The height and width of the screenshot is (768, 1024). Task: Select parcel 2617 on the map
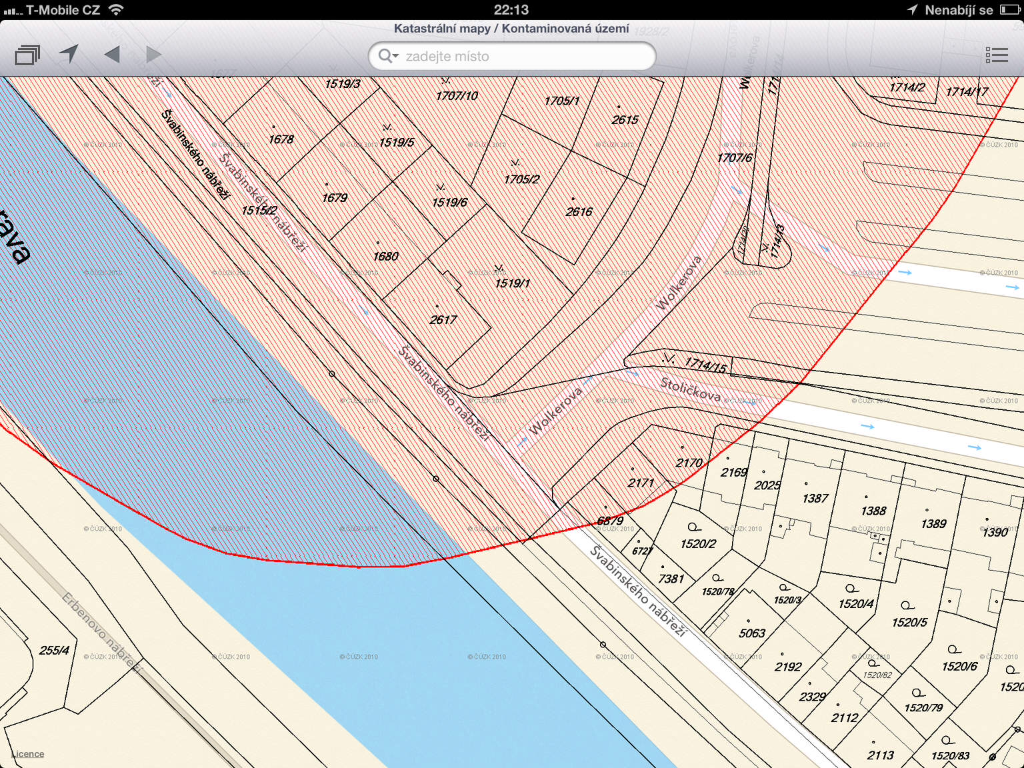[x=443, y=319]
